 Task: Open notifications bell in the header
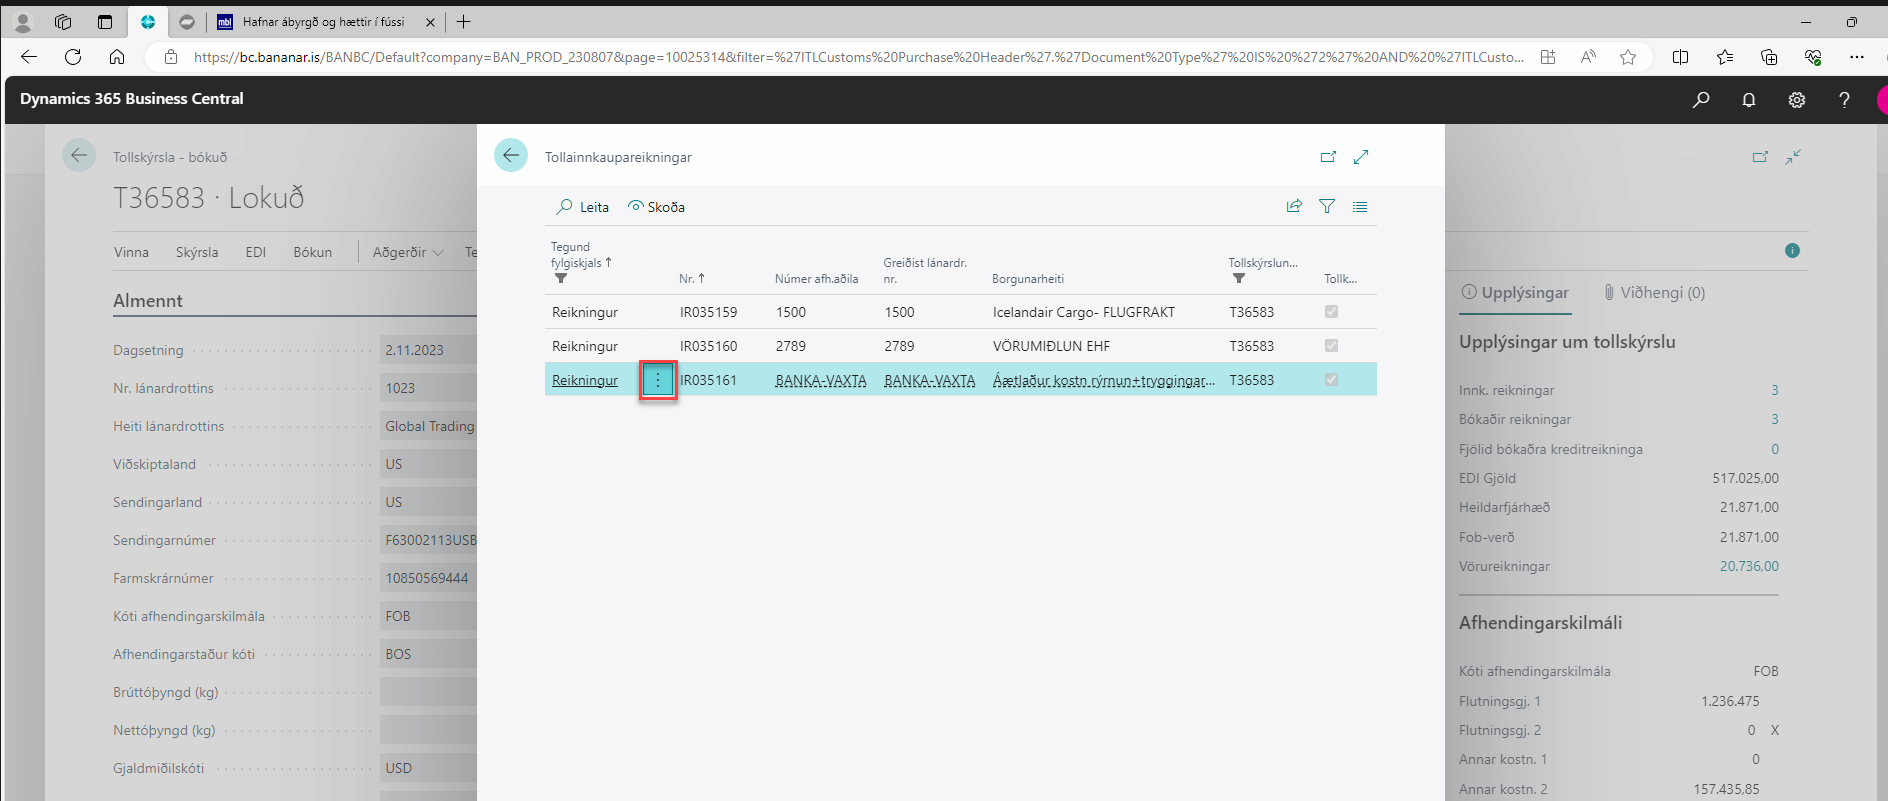1749,99
